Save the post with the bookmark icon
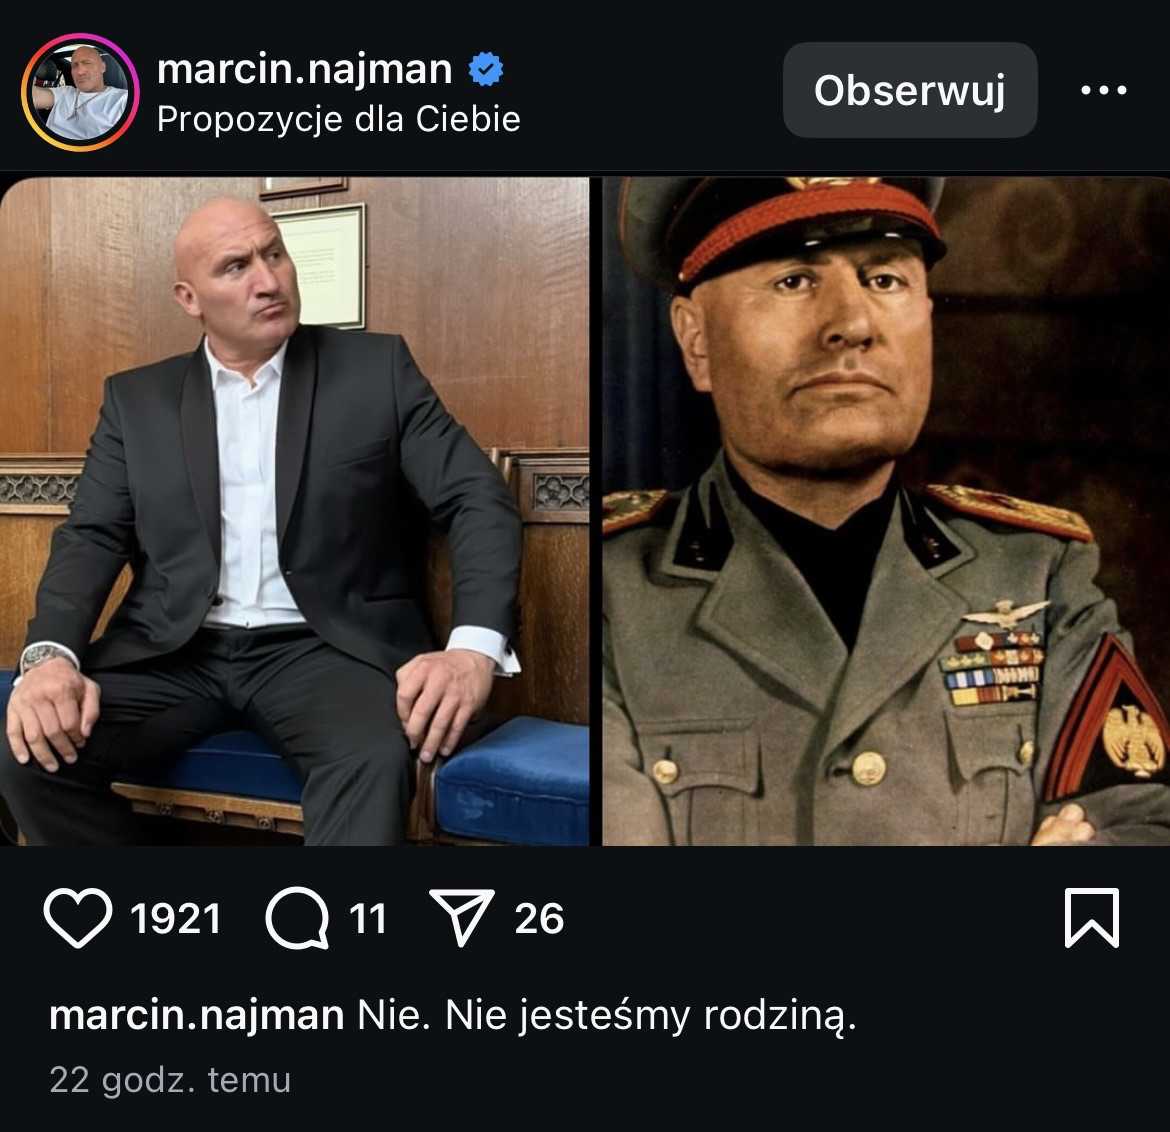This screenshot has width=1170, height=1132. click(1091, 918)
